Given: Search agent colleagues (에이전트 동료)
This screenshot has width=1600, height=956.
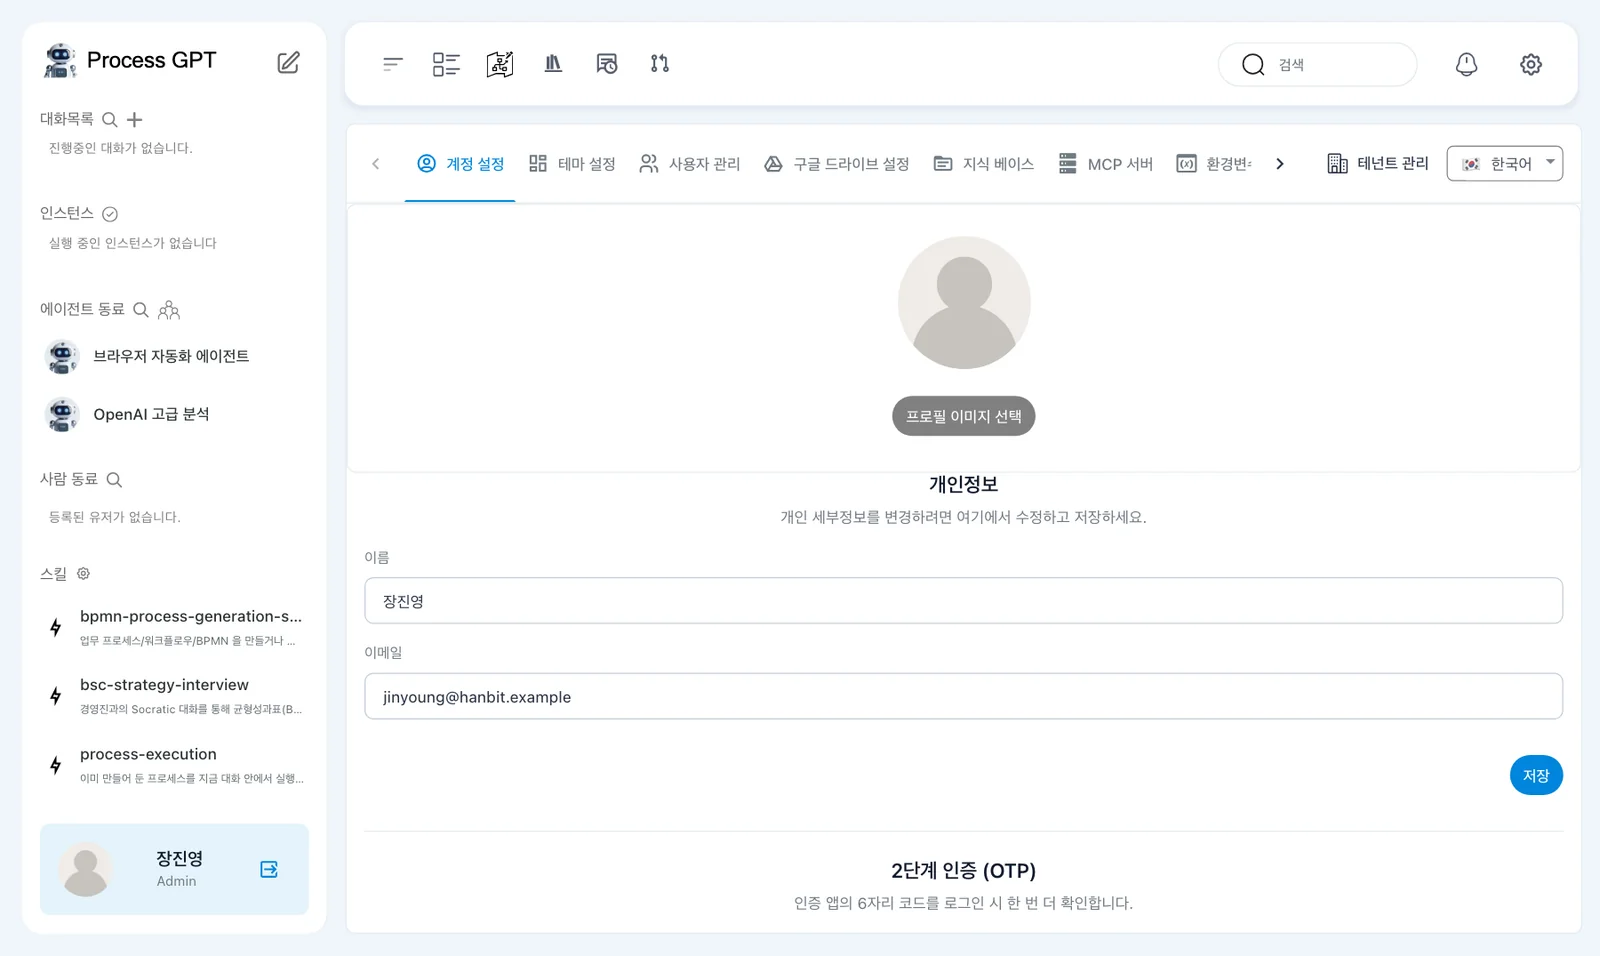Looking at the screenshot, I should point(141,310).
